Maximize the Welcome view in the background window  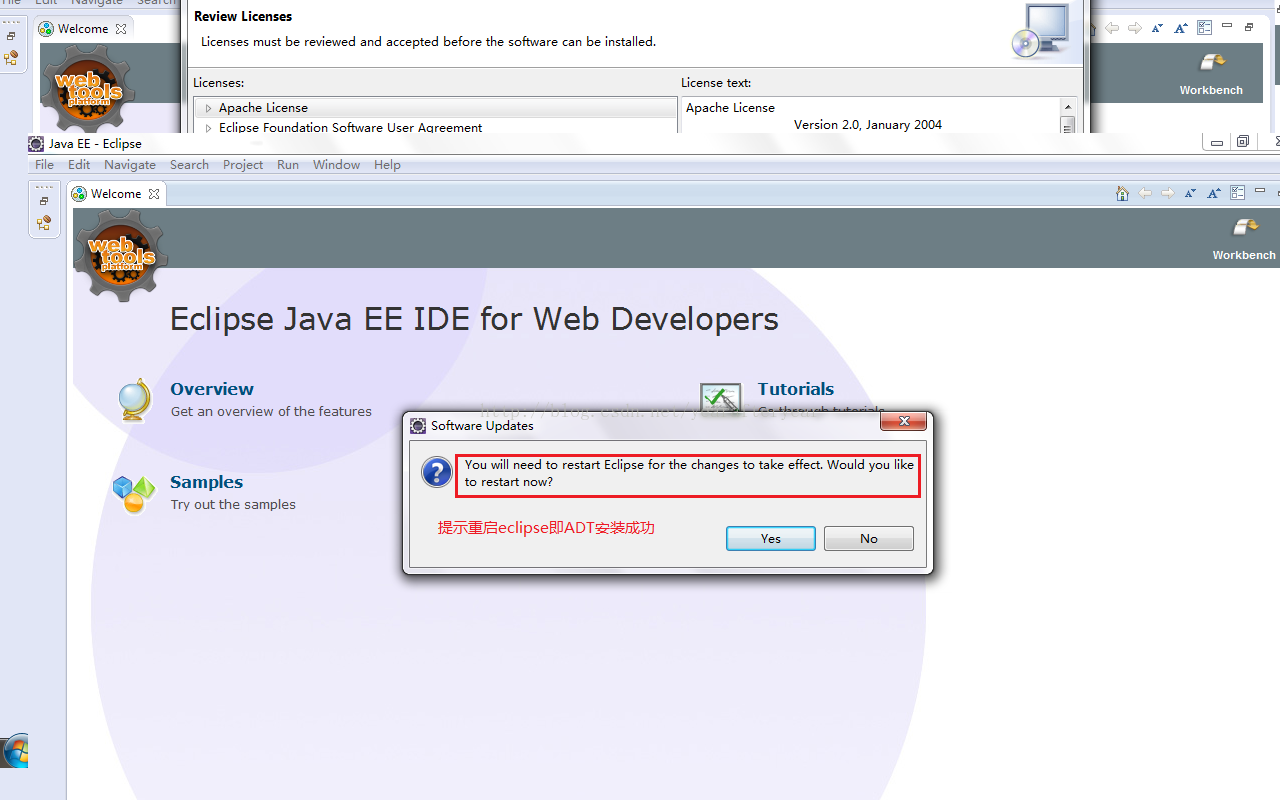coord(1249,27)
